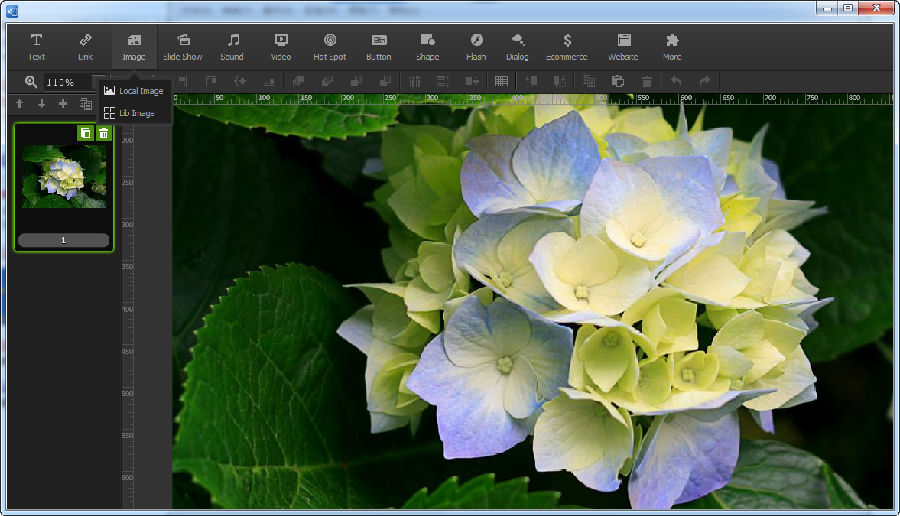900x516 pixels.
Task: Choose the Shape tool
Action: [428, 46]
